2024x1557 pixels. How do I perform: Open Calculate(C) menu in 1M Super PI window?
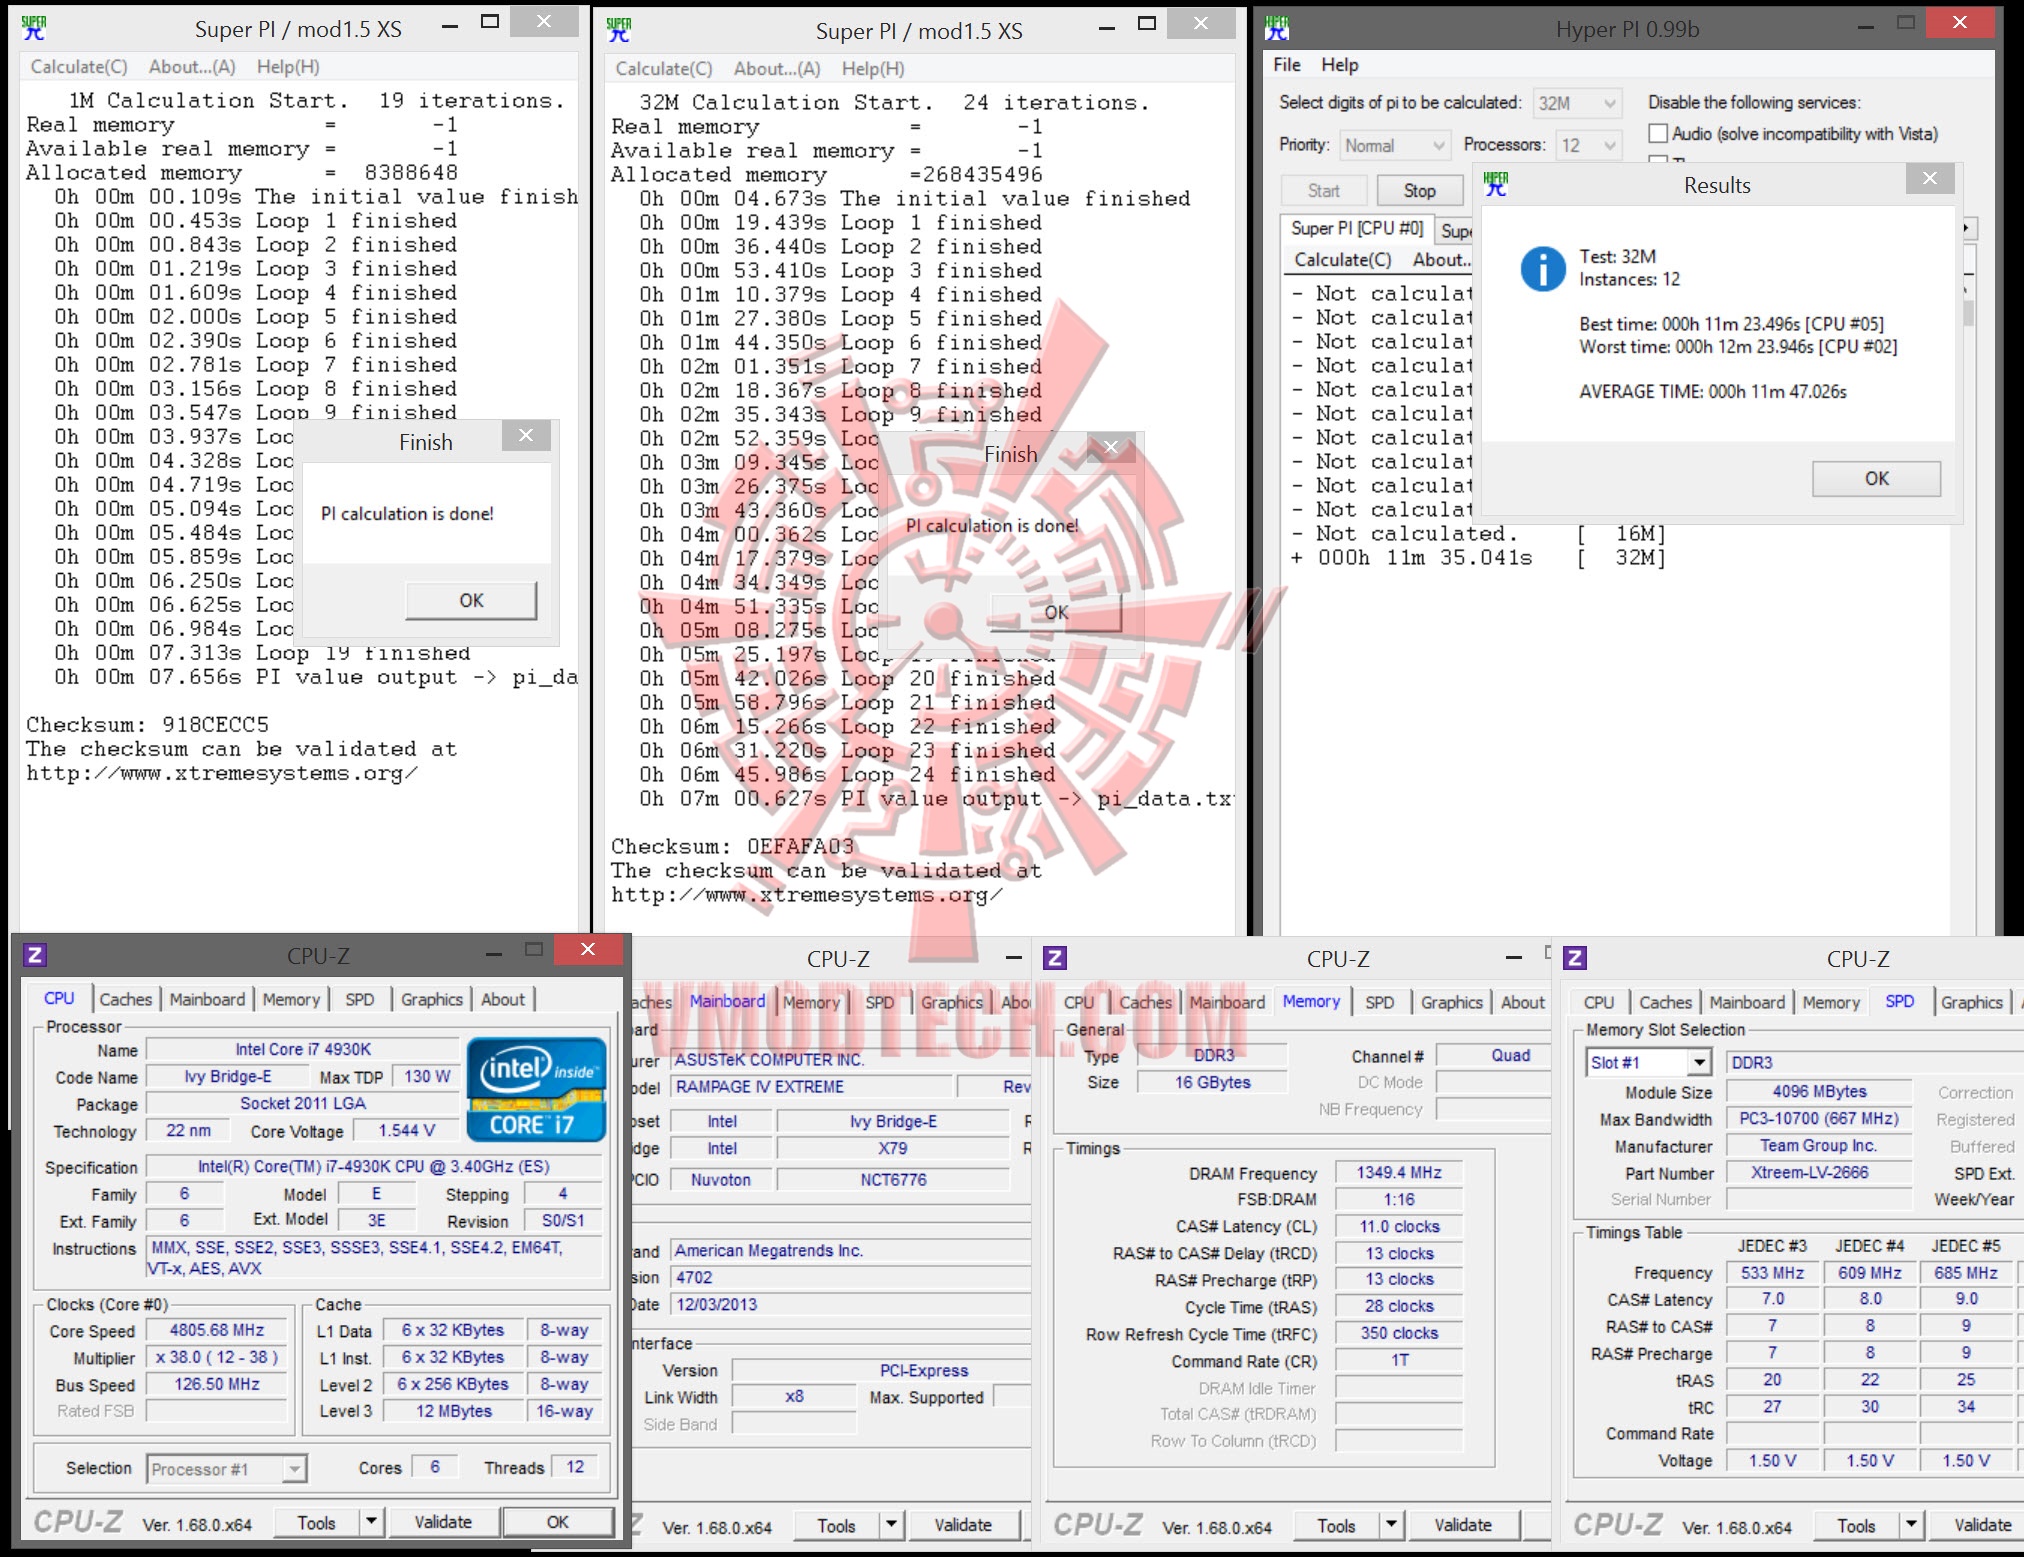(x=79, y=67)
